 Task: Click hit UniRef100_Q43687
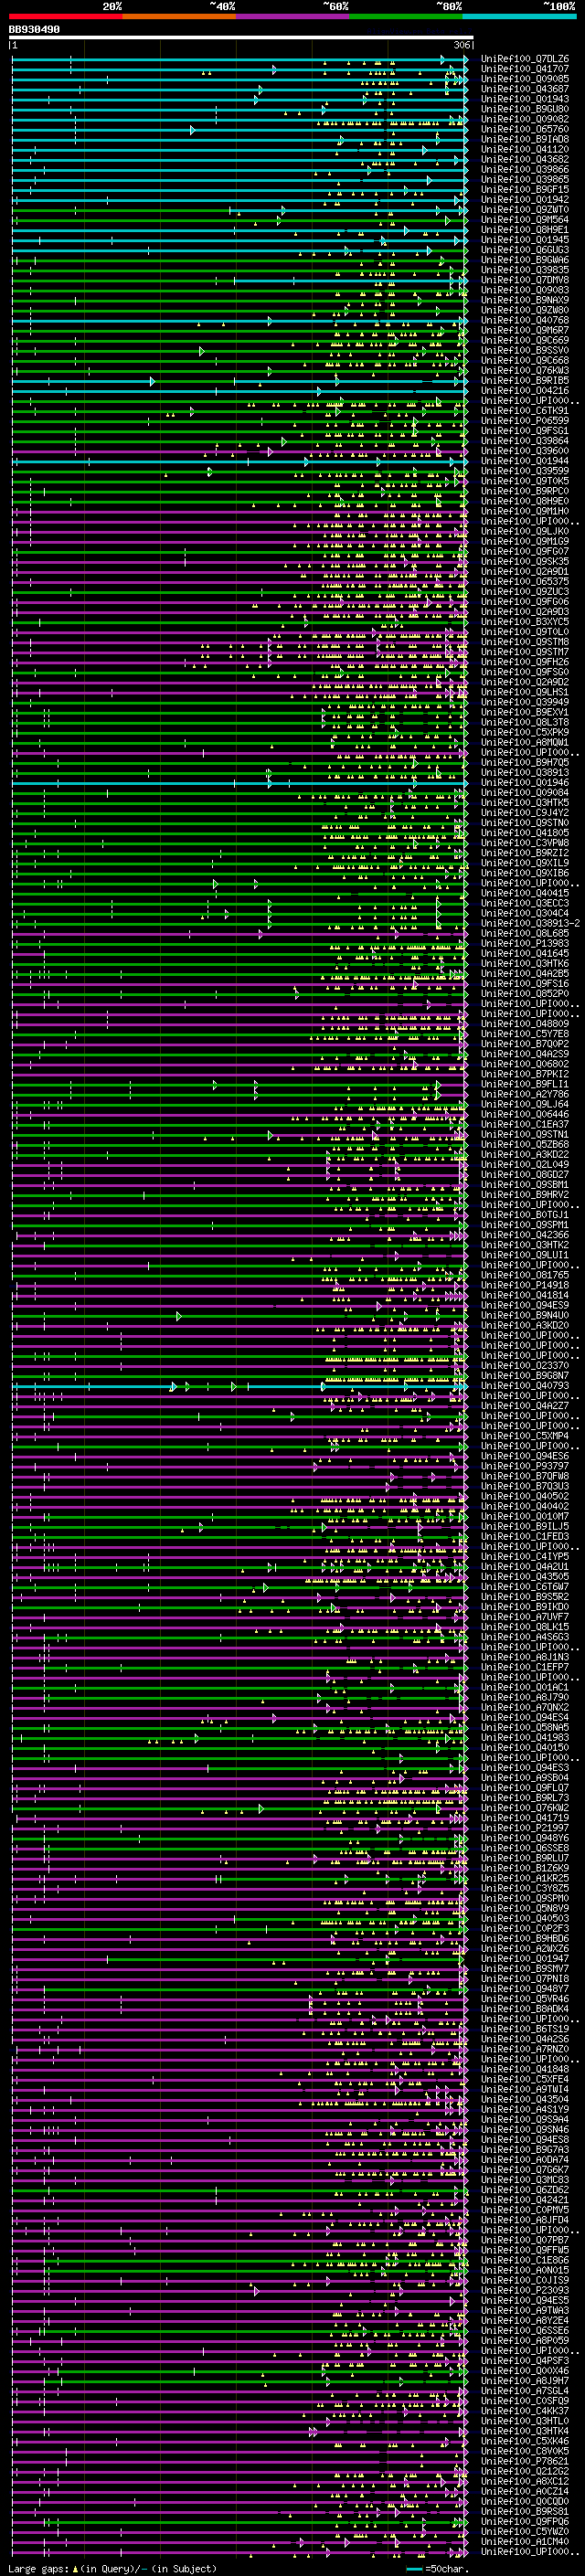click(525, 89)
